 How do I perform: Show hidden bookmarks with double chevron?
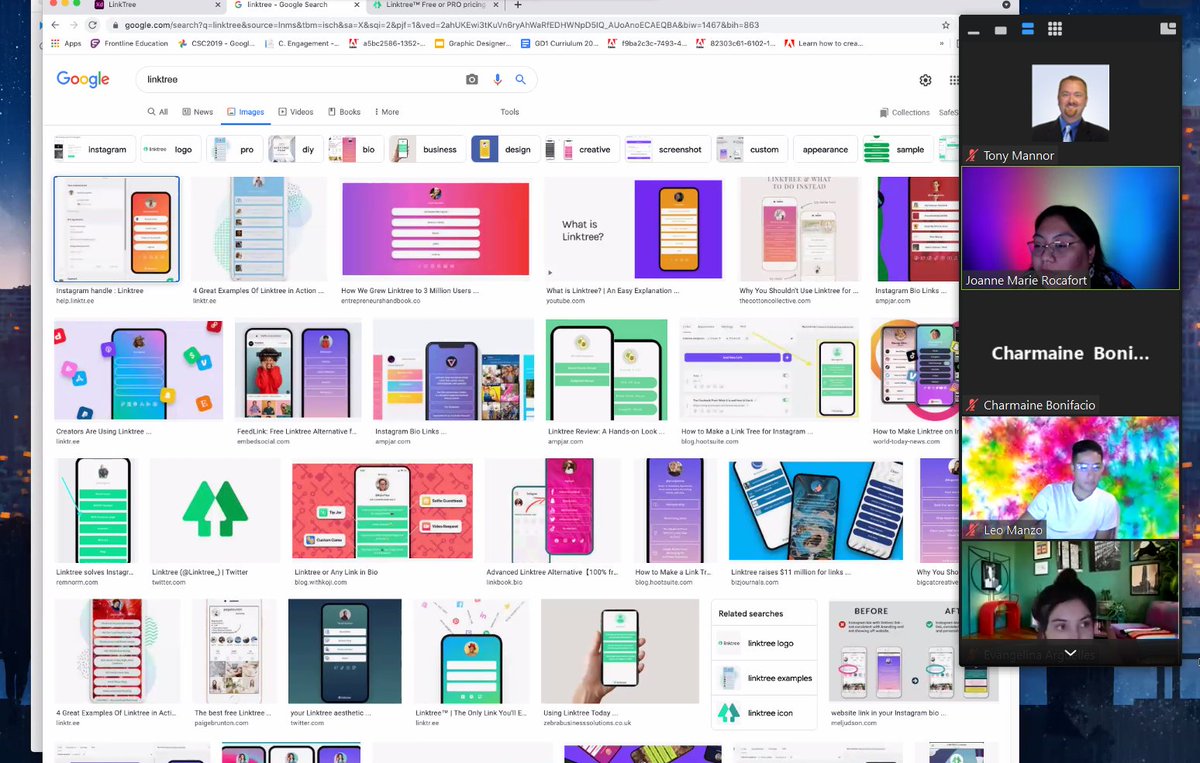(942, 43)
